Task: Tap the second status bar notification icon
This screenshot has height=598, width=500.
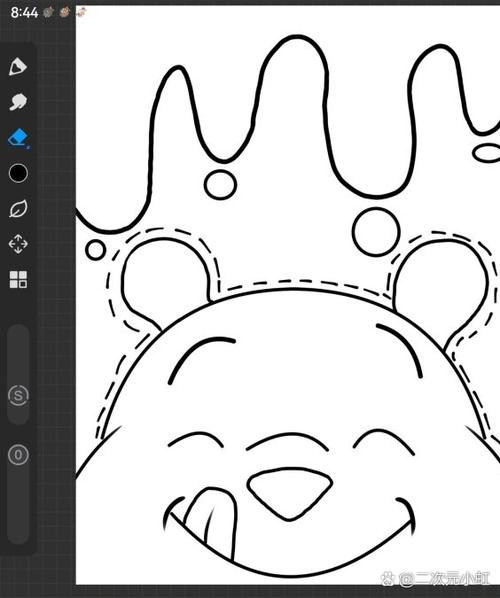Action: 64,12
